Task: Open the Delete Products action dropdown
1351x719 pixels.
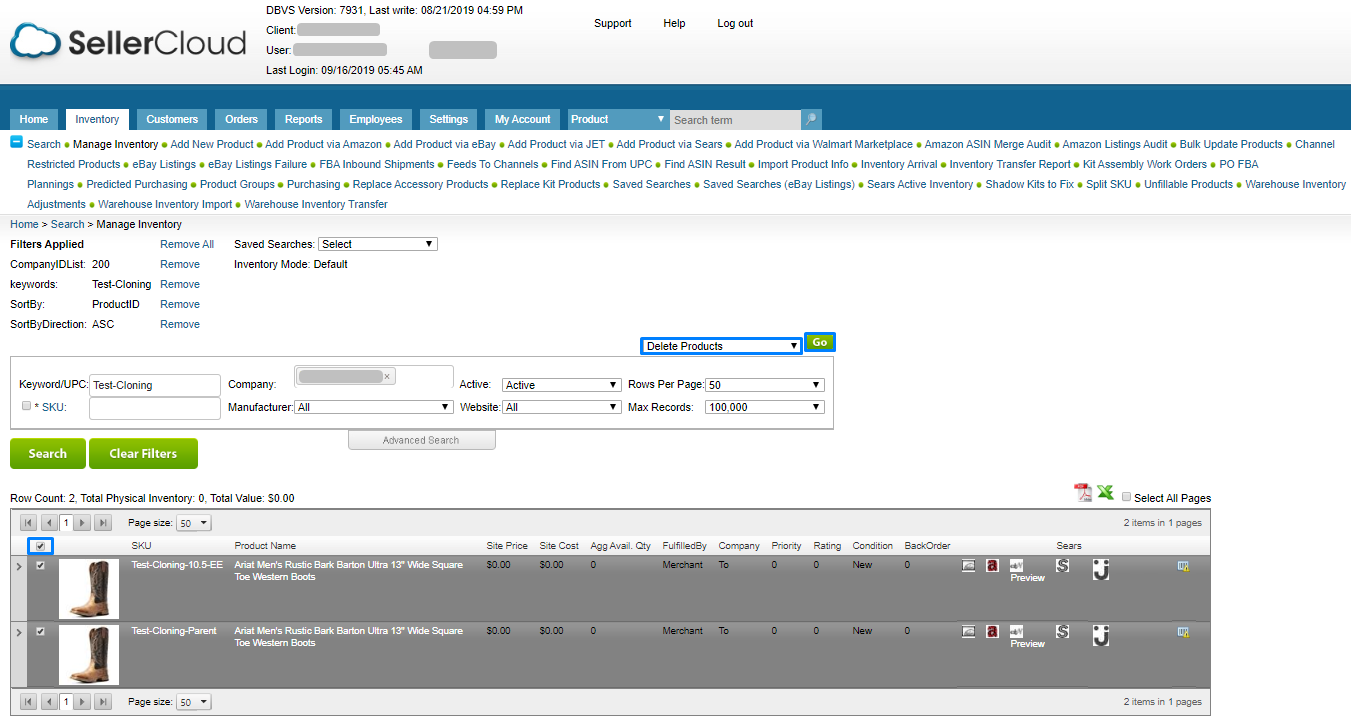Action: 721,346
